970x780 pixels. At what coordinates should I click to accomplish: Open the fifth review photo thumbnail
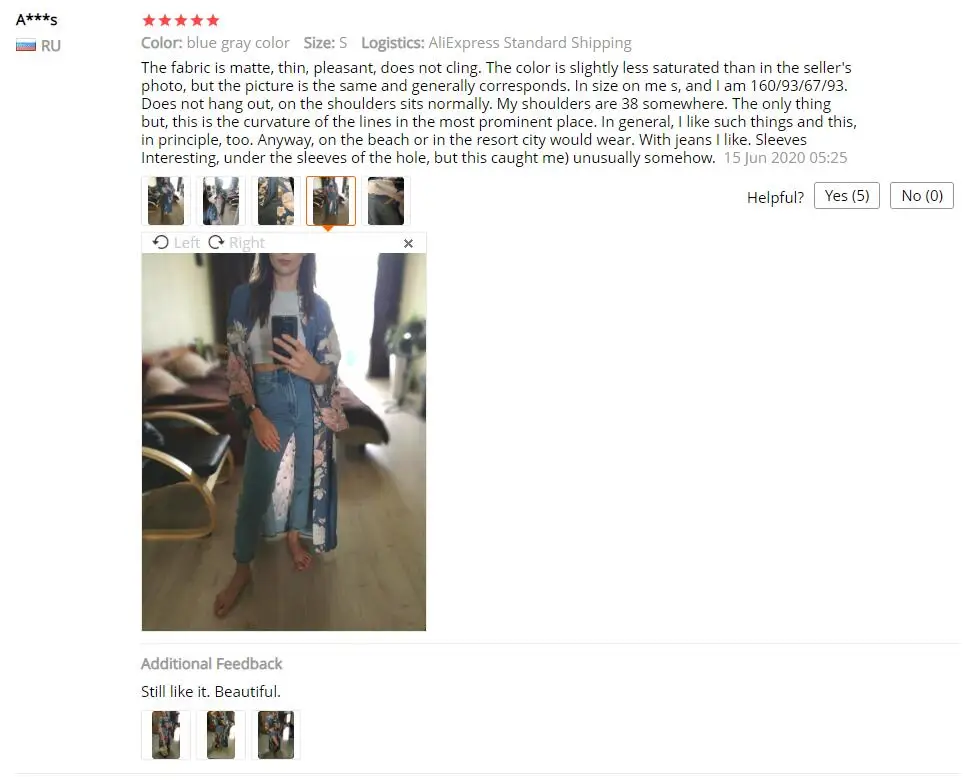tap(386, 201)
